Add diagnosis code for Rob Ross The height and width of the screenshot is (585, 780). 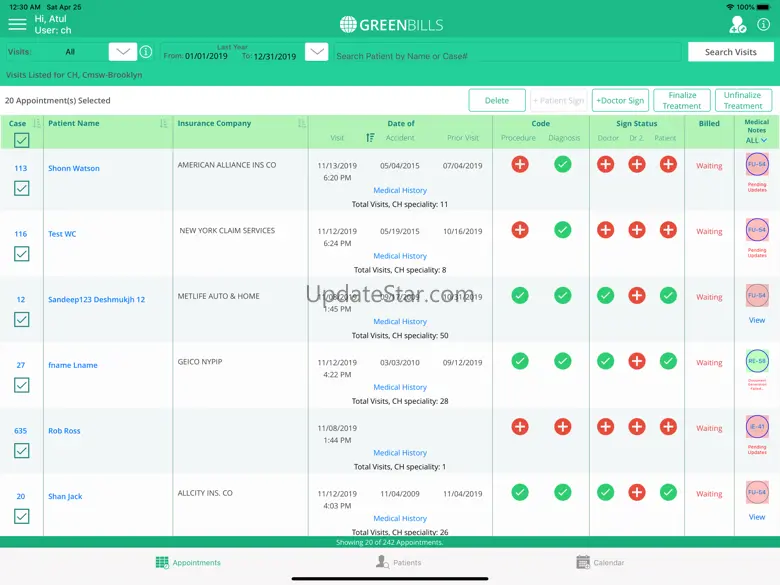(x=563, y=427)
